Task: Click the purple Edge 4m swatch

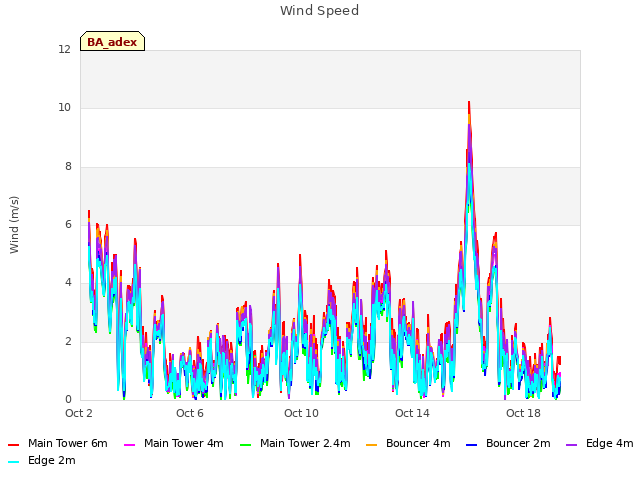Action: point(572,444)
